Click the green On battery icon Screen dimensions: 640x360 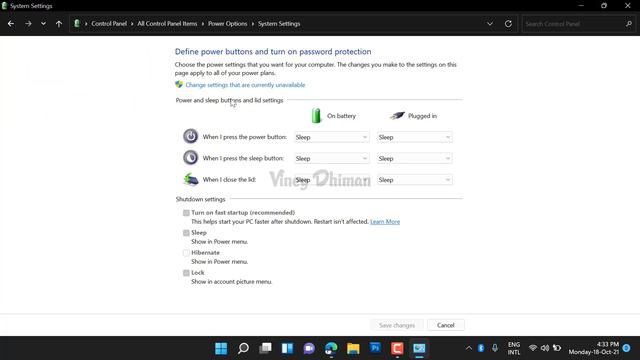click(x=316, y=116)
